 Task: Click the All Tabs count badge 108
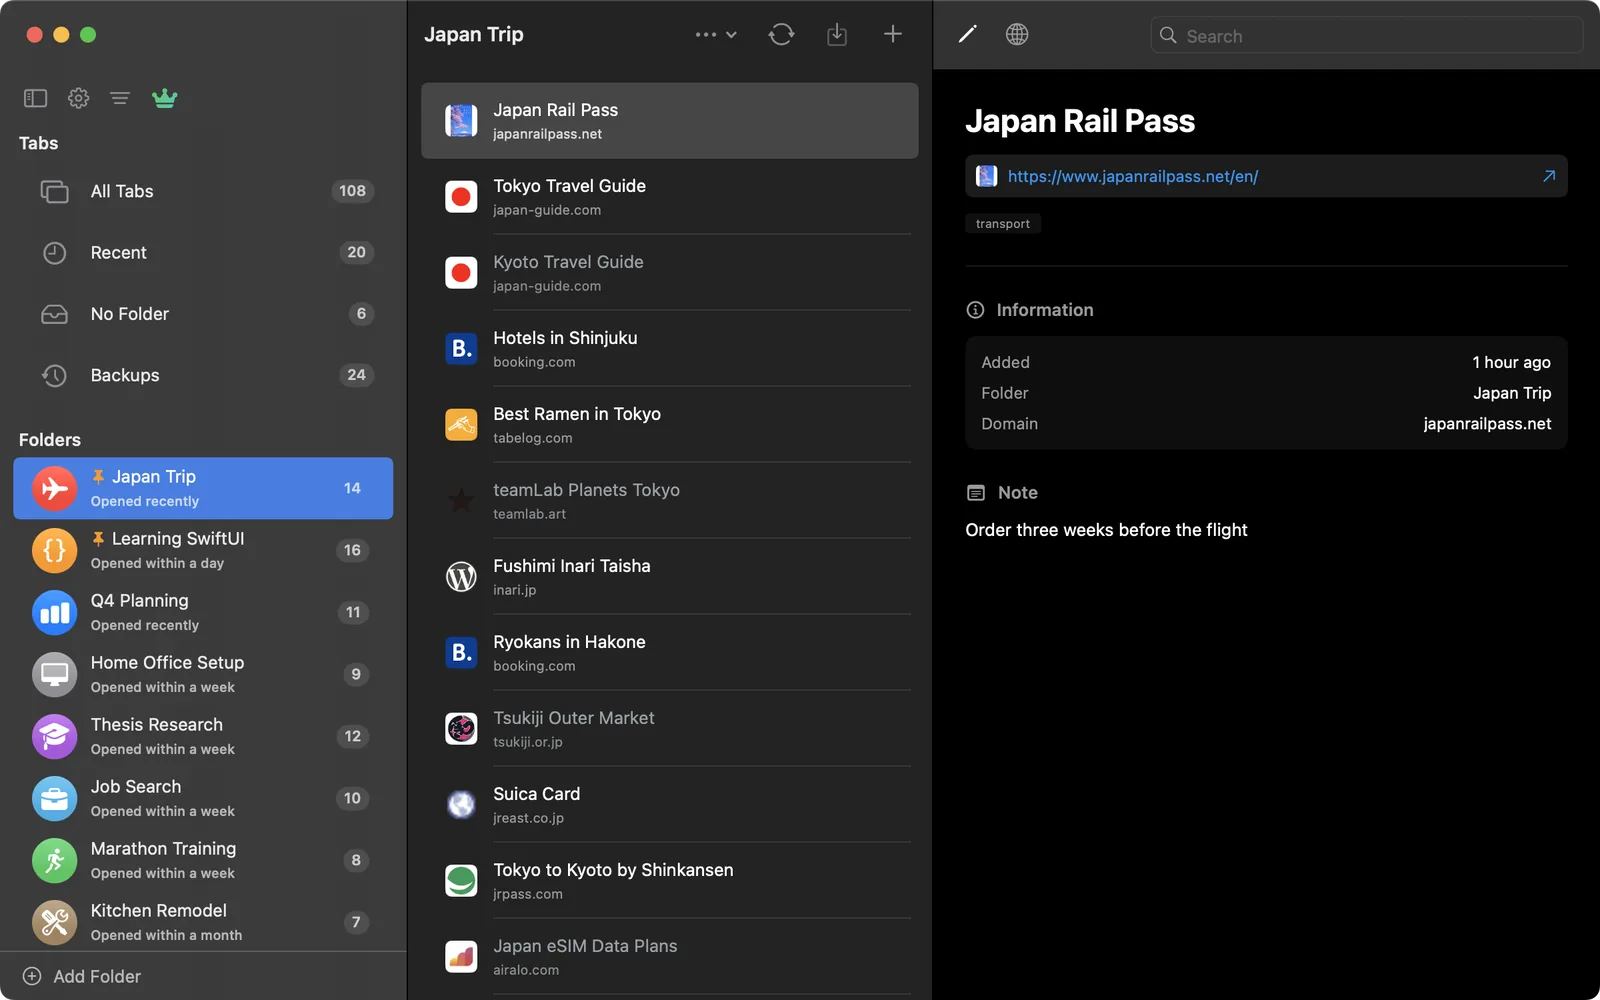352,191
